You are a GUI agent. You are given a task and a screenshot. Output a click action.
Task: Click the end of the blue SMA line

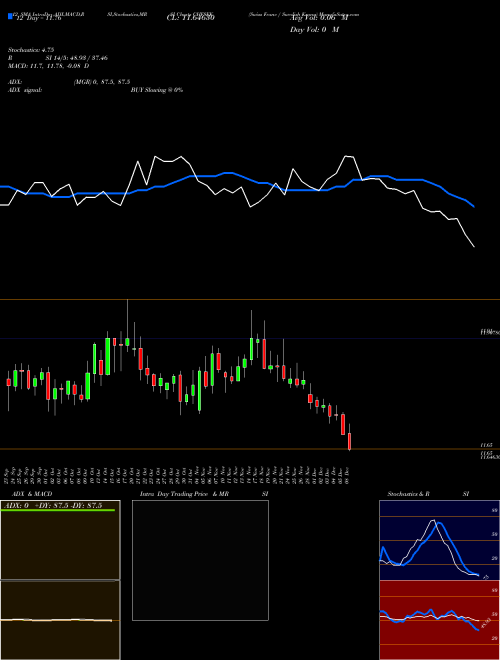pyautogui.click(x=474, y=207)
